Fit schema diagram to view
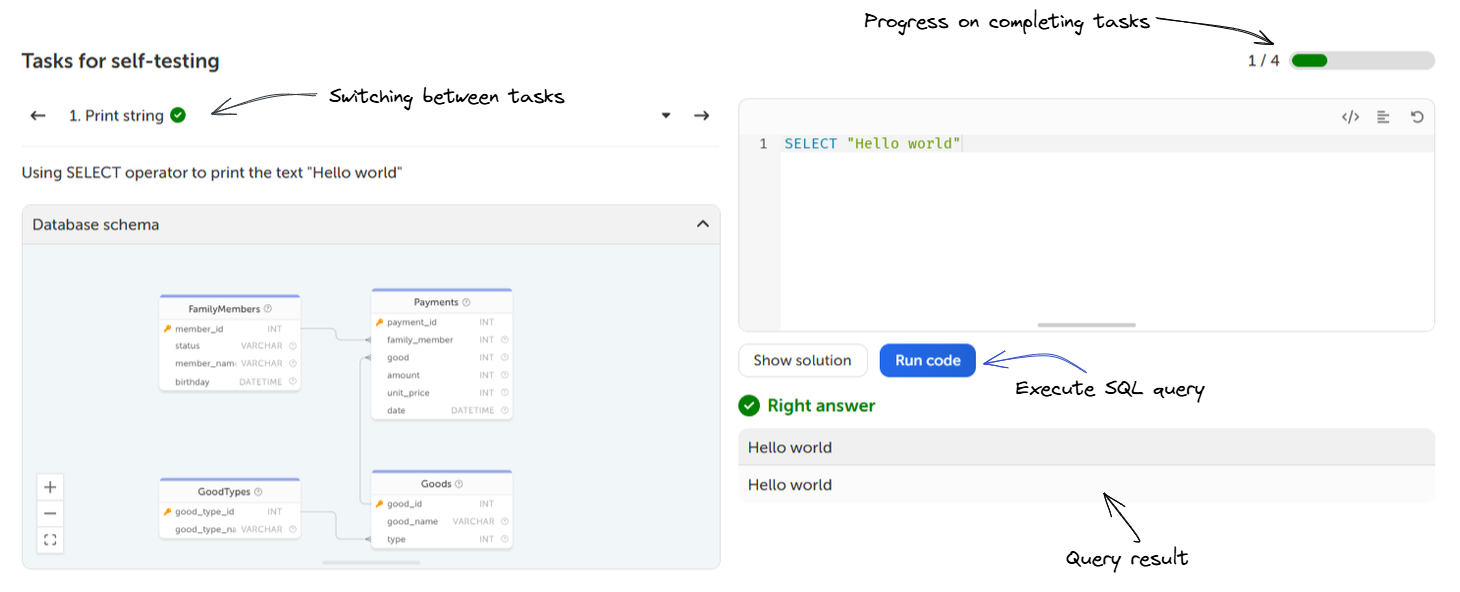 click(x=50, y=540)
